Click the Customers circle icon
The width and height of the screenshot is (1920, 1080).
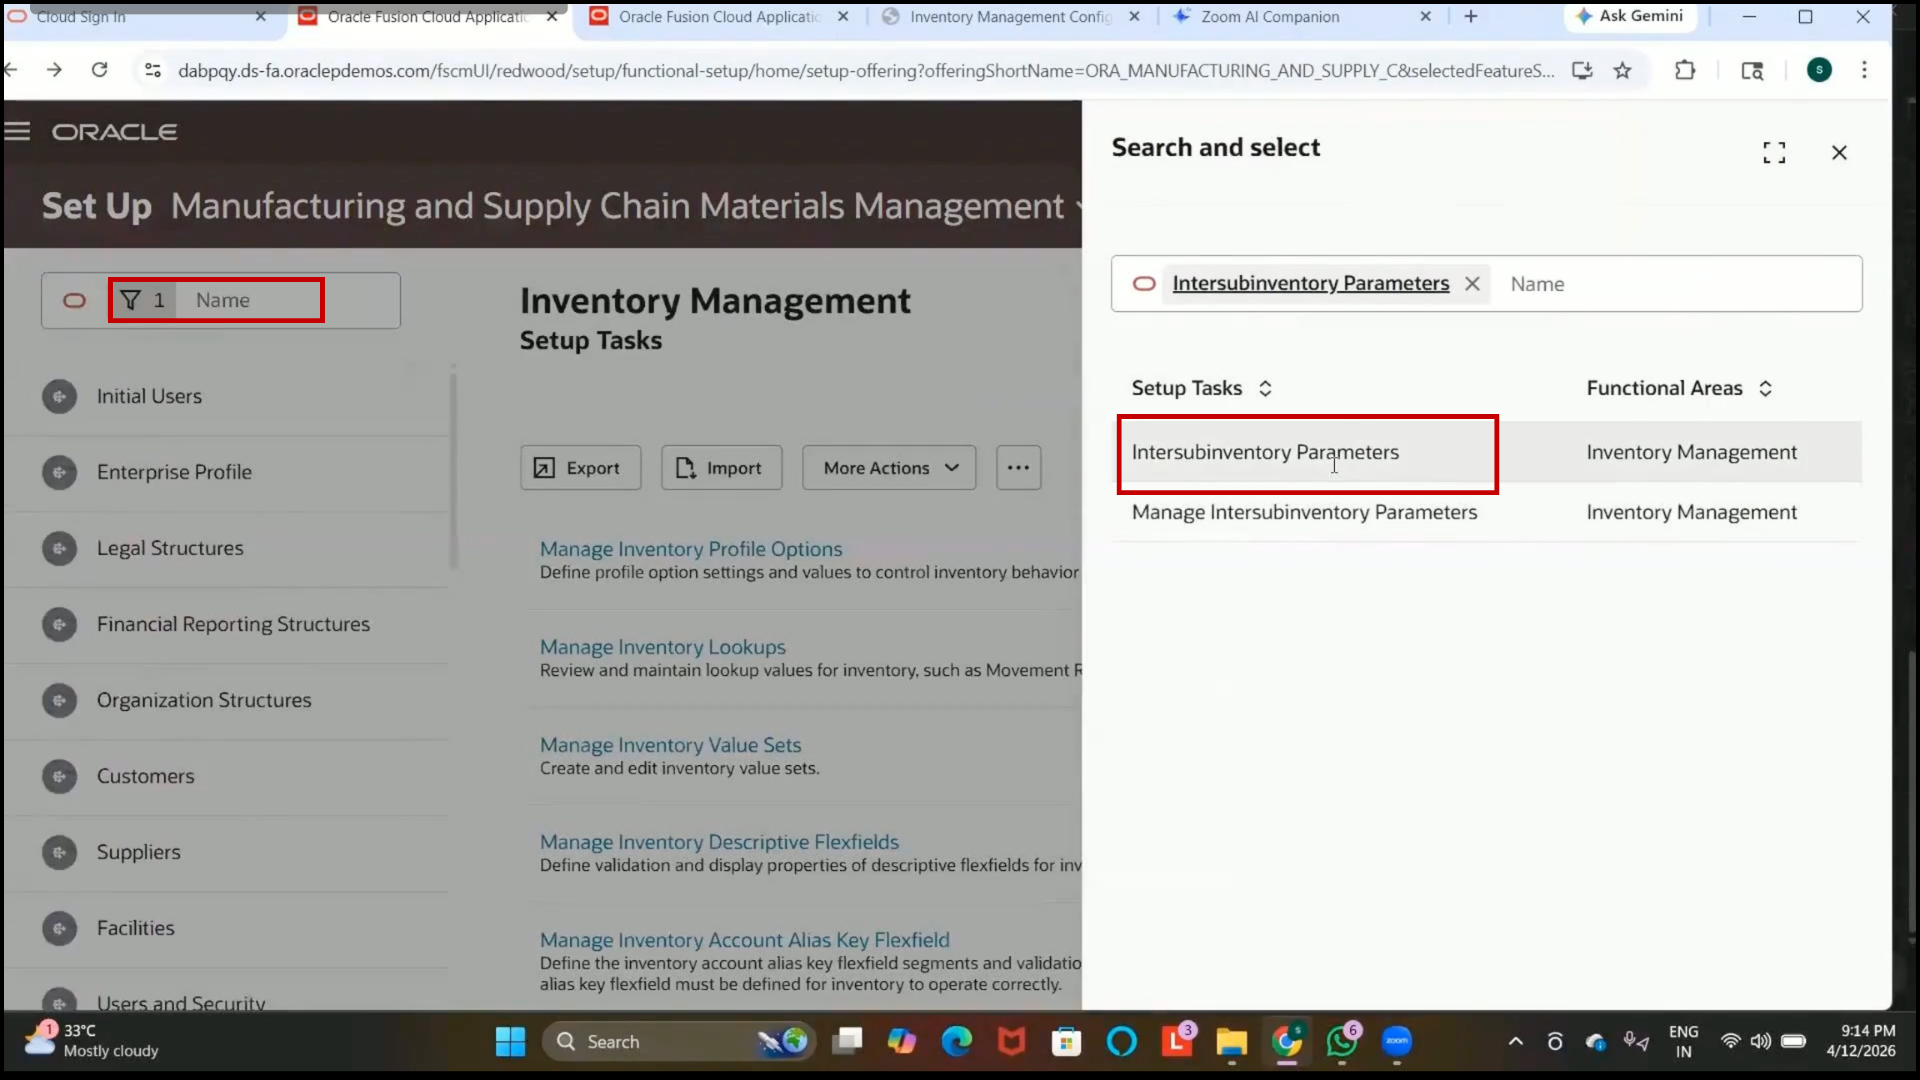click(x=59, y=776)
